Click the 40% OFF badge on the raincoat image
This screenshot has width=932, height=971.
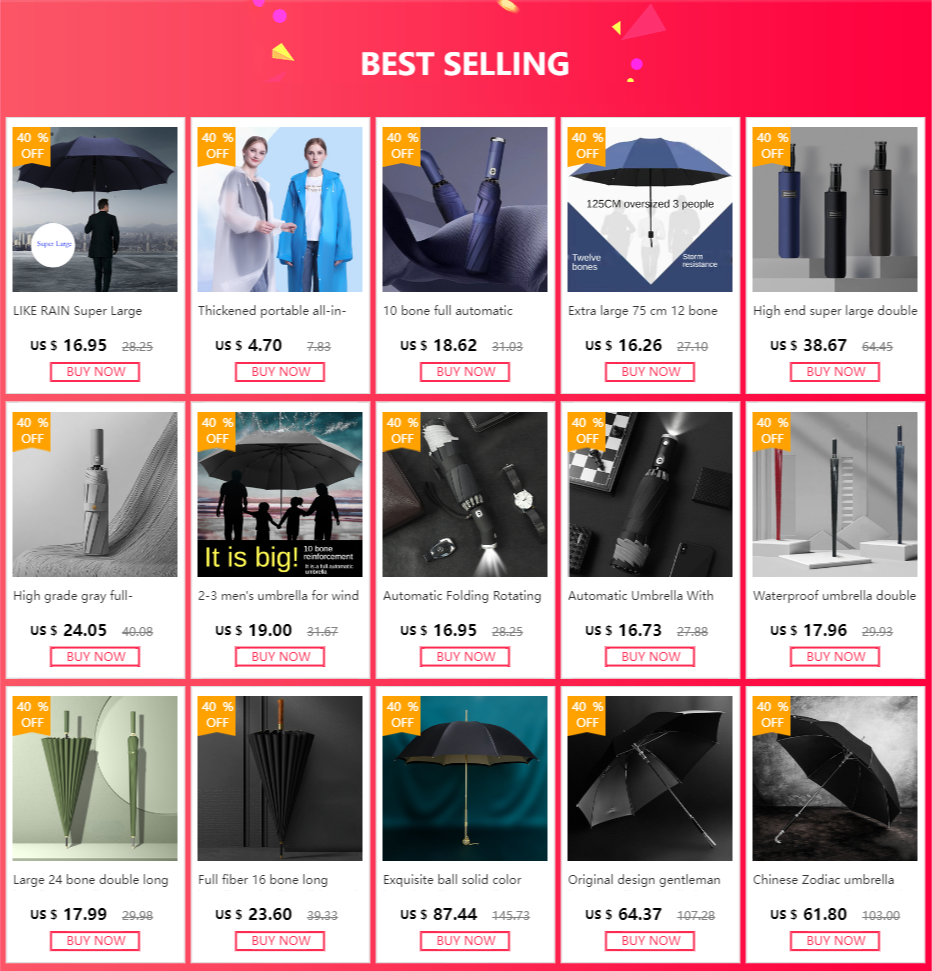(217, 146)
